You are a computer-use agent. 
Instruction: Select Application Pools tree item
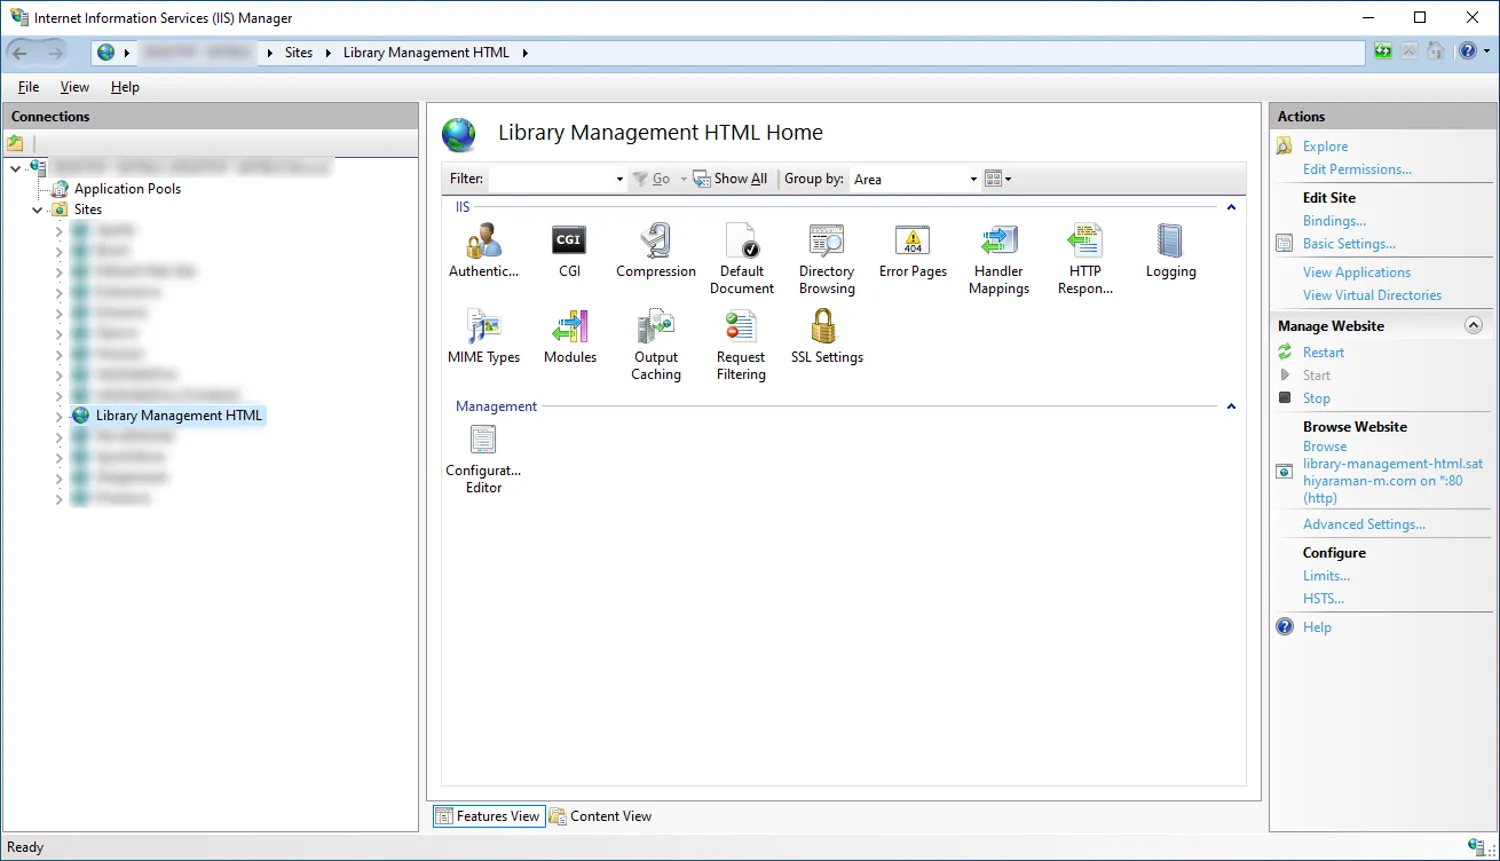tap(127, 189)
